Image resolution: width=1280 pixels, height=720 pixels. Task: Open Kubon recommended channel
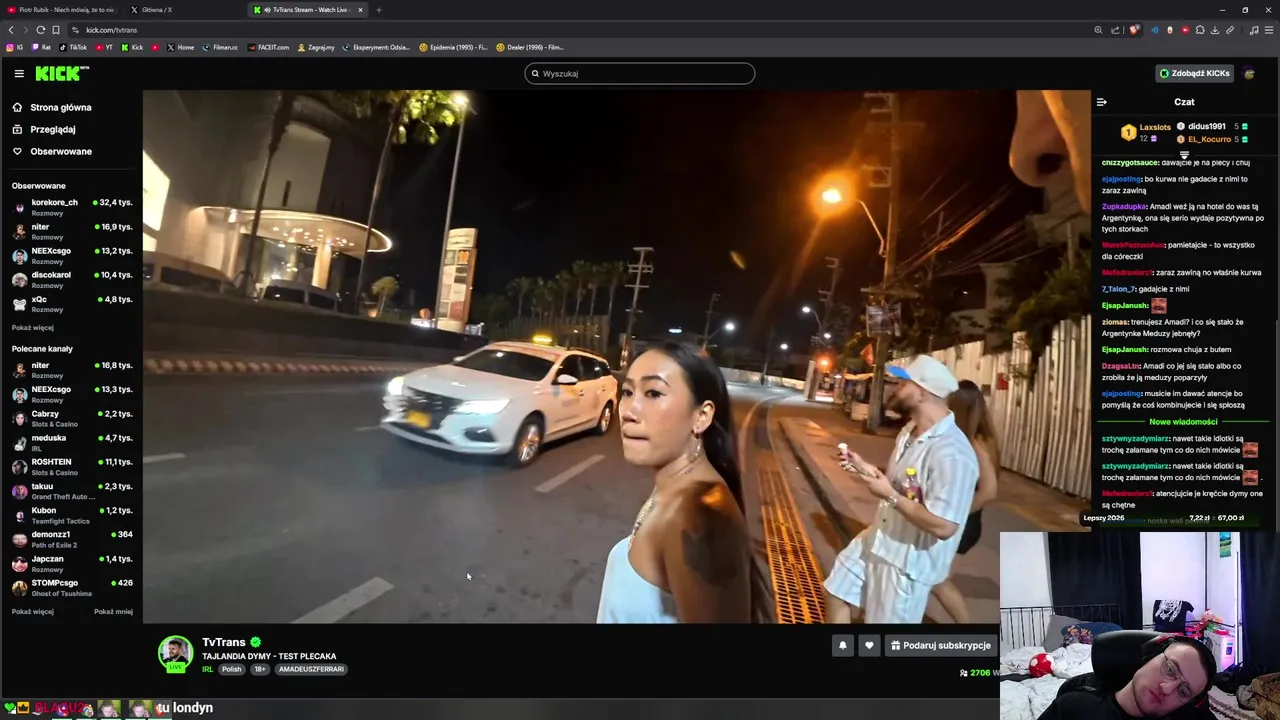72,515
